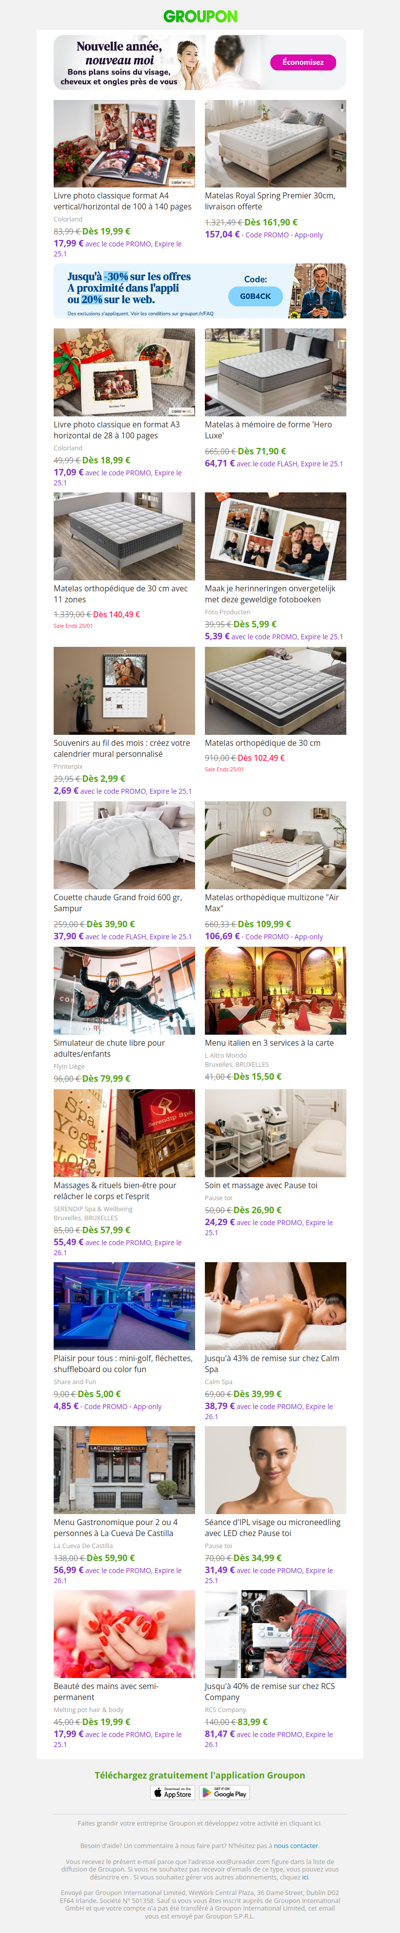400x1933 pixels.
Task: Click the RCS Company repair photo
Action: tap(276, 1634)
